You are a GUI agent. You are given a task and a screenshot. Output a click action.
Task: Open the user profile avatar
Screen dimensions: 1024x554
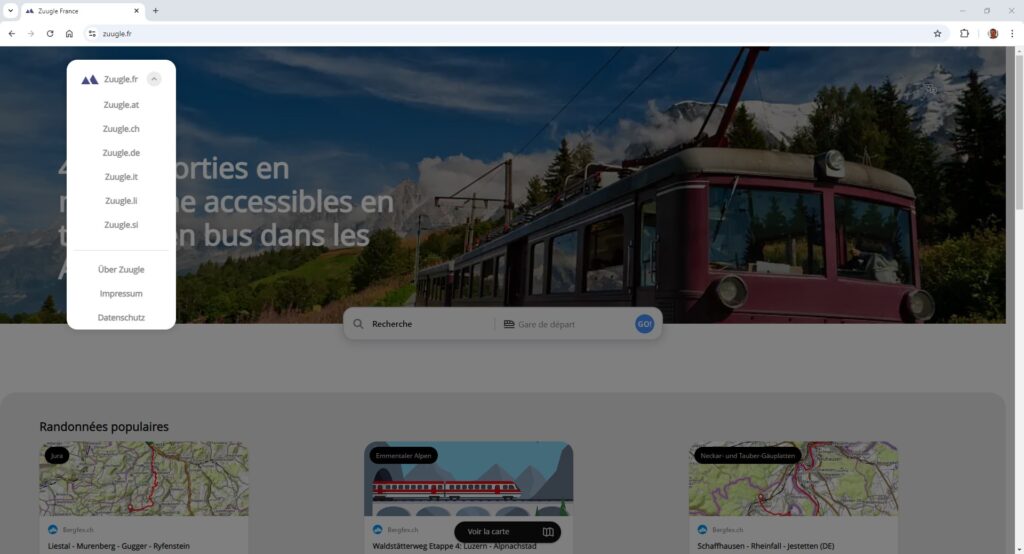[993, 33]
